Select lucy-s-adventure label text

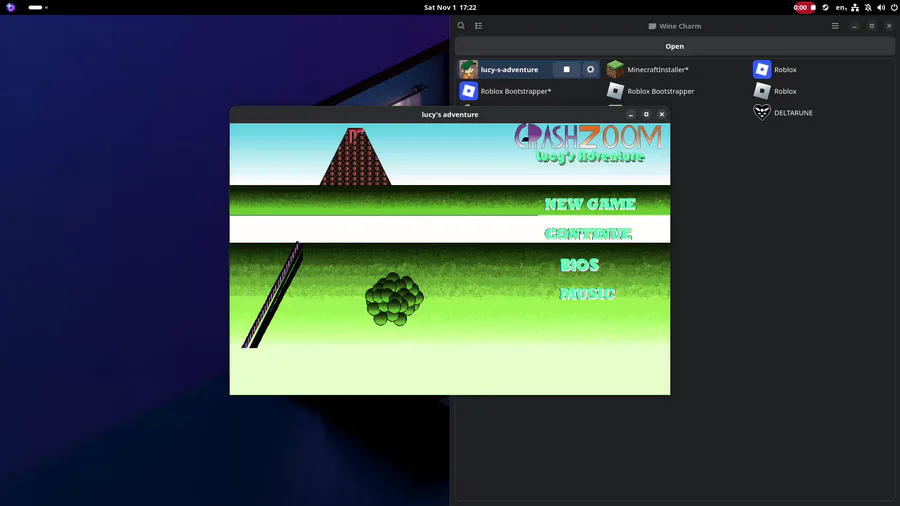coord(510,69)
